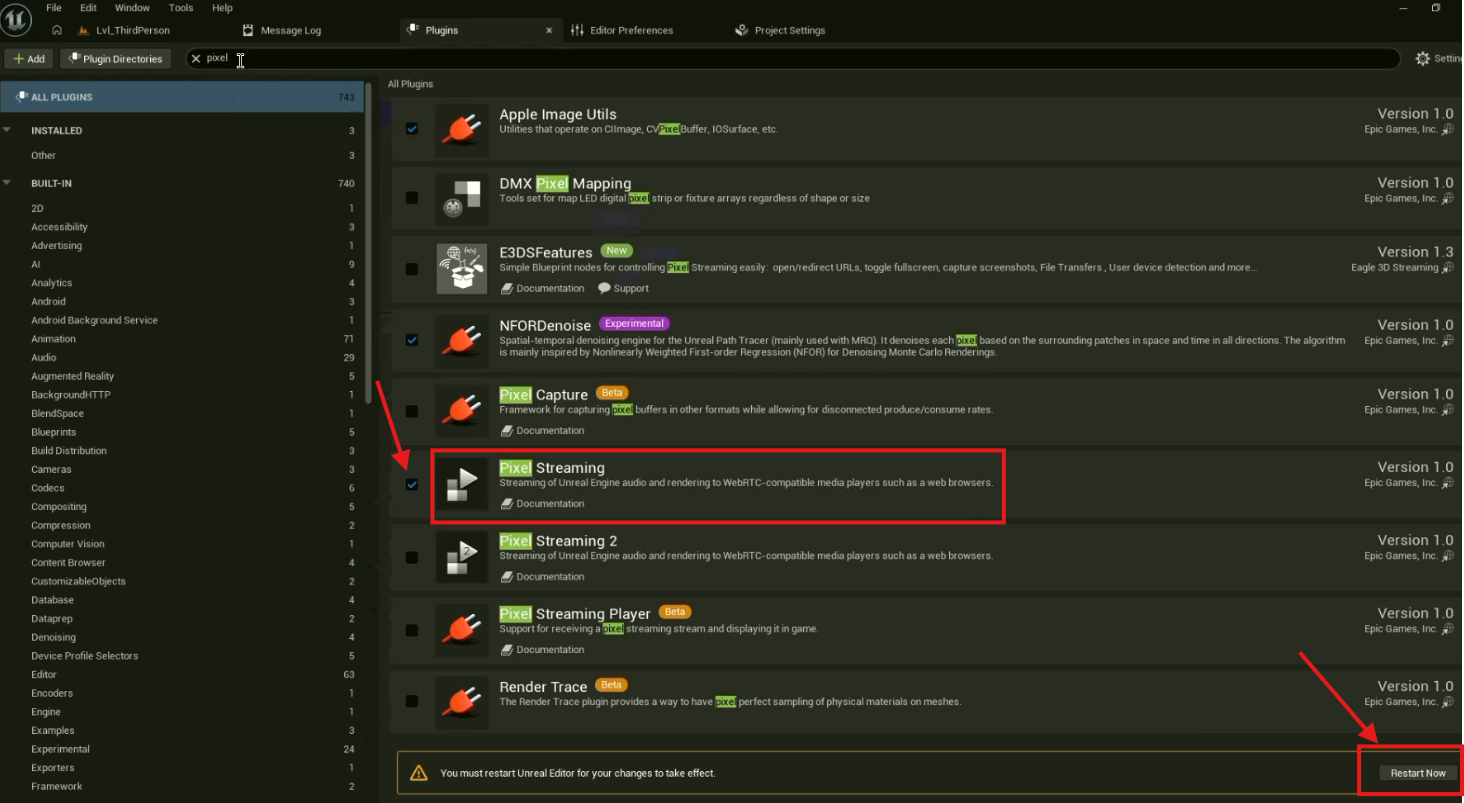Screen dimensions: 1464x803
Task: Click the E3DSFeatures plugin icon
Action: pos(462,268)
